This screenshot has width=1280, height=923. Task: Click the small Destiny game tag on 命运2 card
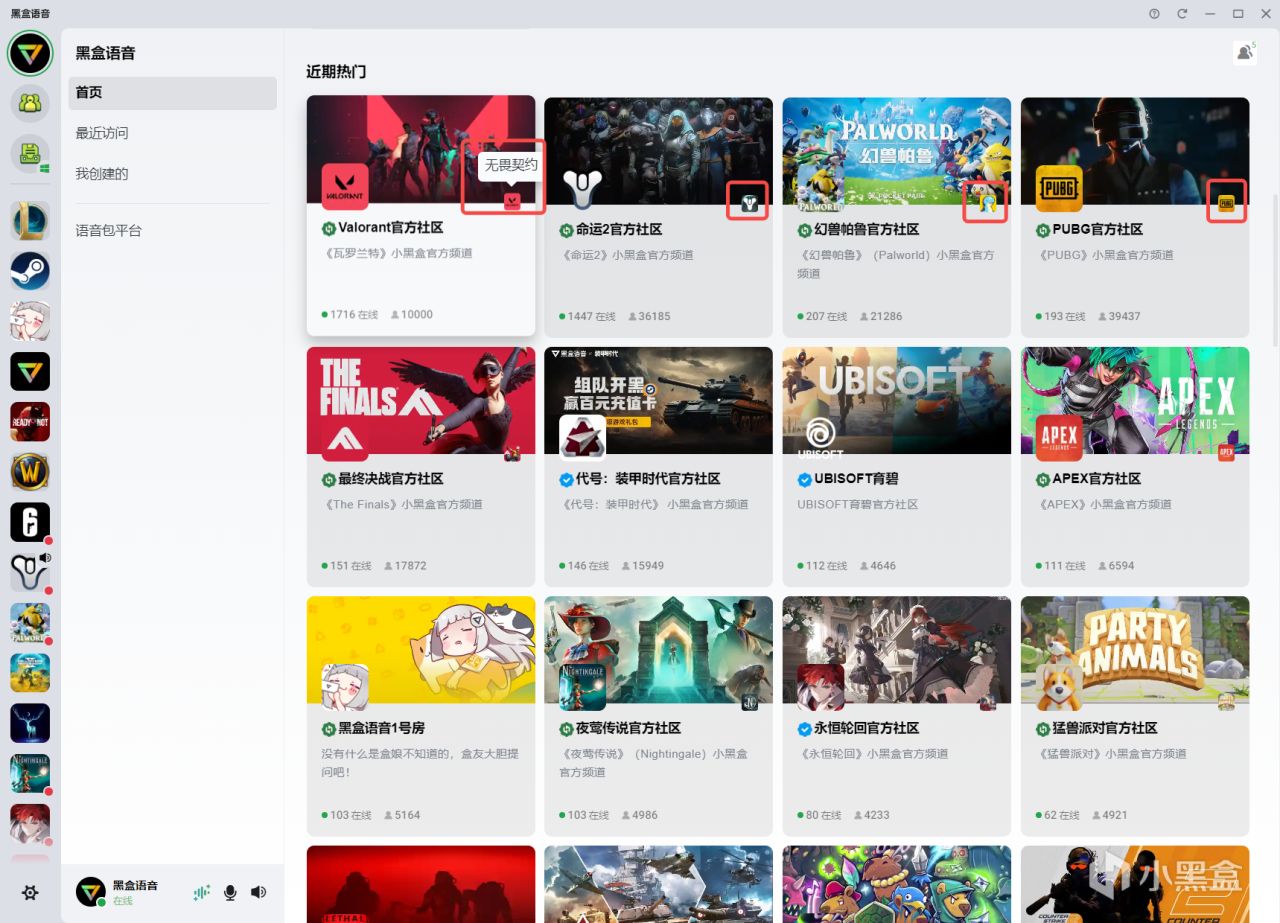(x=750, y=204)
